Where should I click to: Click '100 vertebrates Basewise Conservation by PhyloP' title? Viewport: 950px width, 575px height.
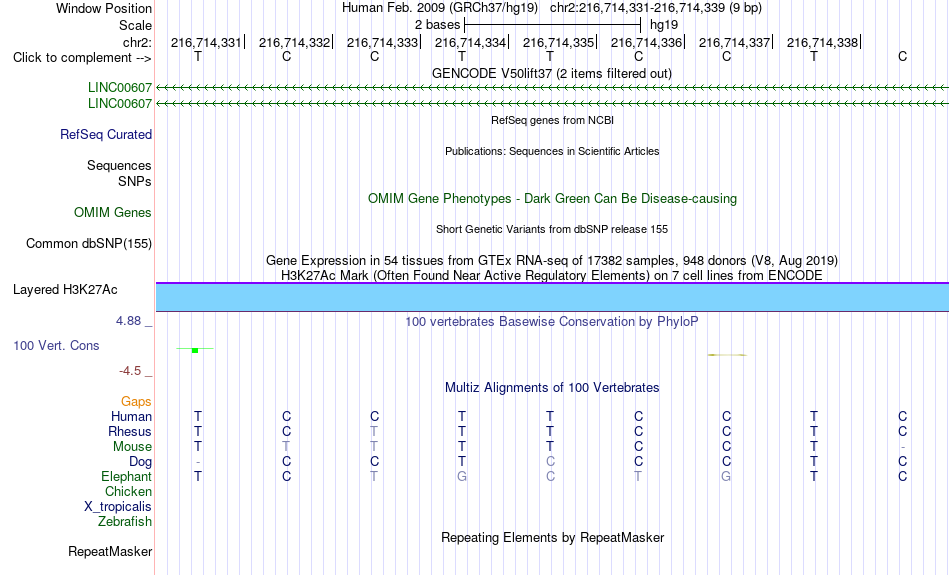pyautogui.click(x=552, y=321)
